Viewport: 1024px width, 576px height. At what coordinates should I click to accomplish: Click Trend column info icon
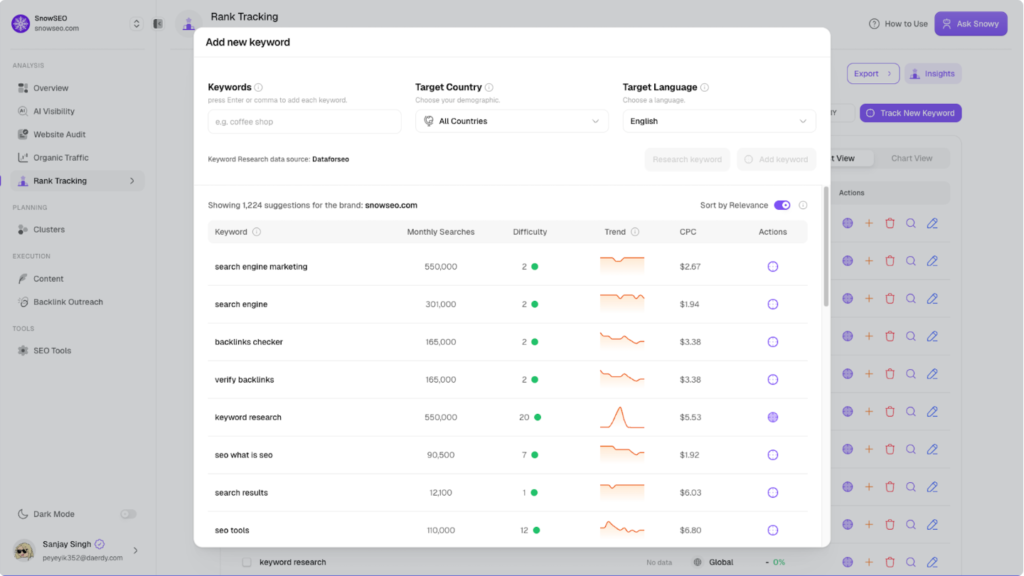635,232
